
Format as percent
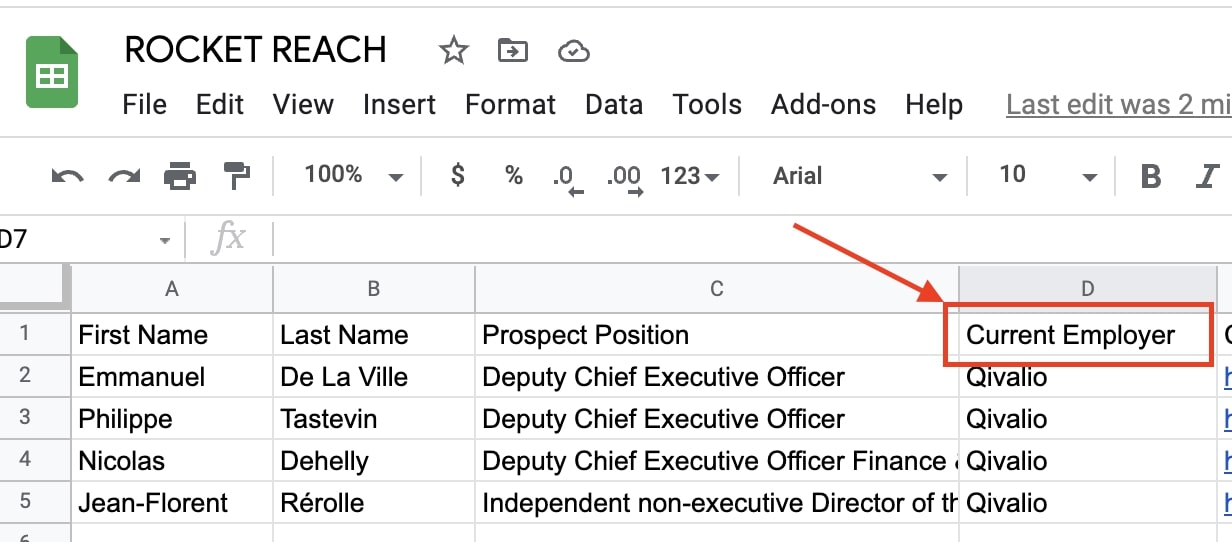tap(514, 176)
